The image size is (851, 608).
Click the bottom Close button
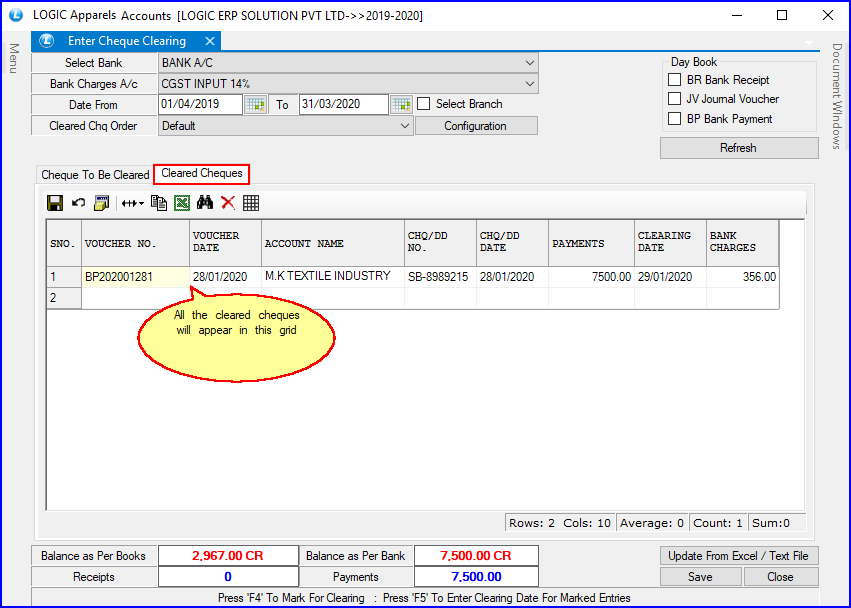[780, 577]
